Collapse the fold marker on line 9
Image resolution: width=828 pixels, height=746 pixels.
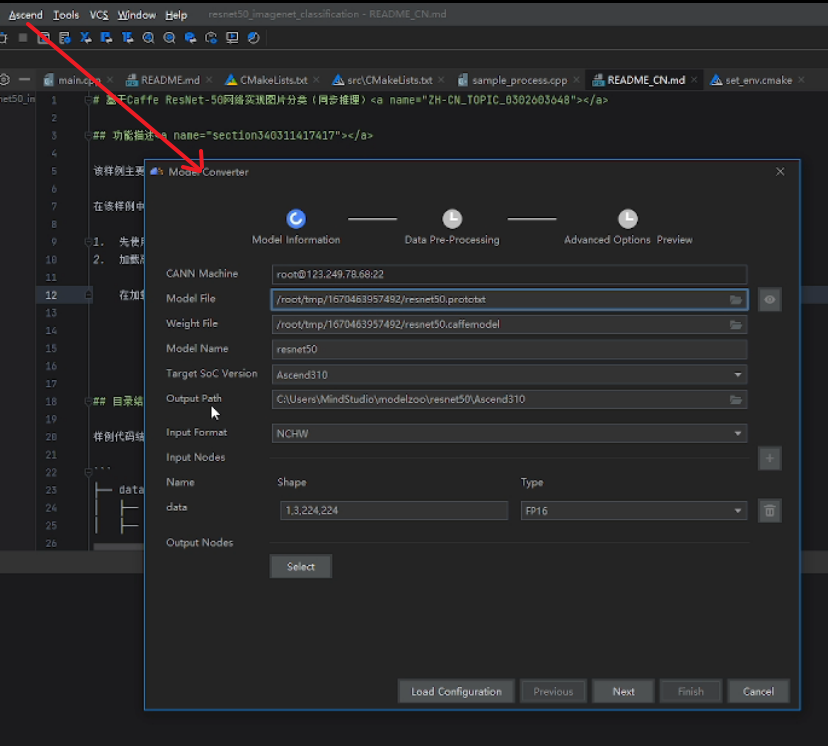88,242
